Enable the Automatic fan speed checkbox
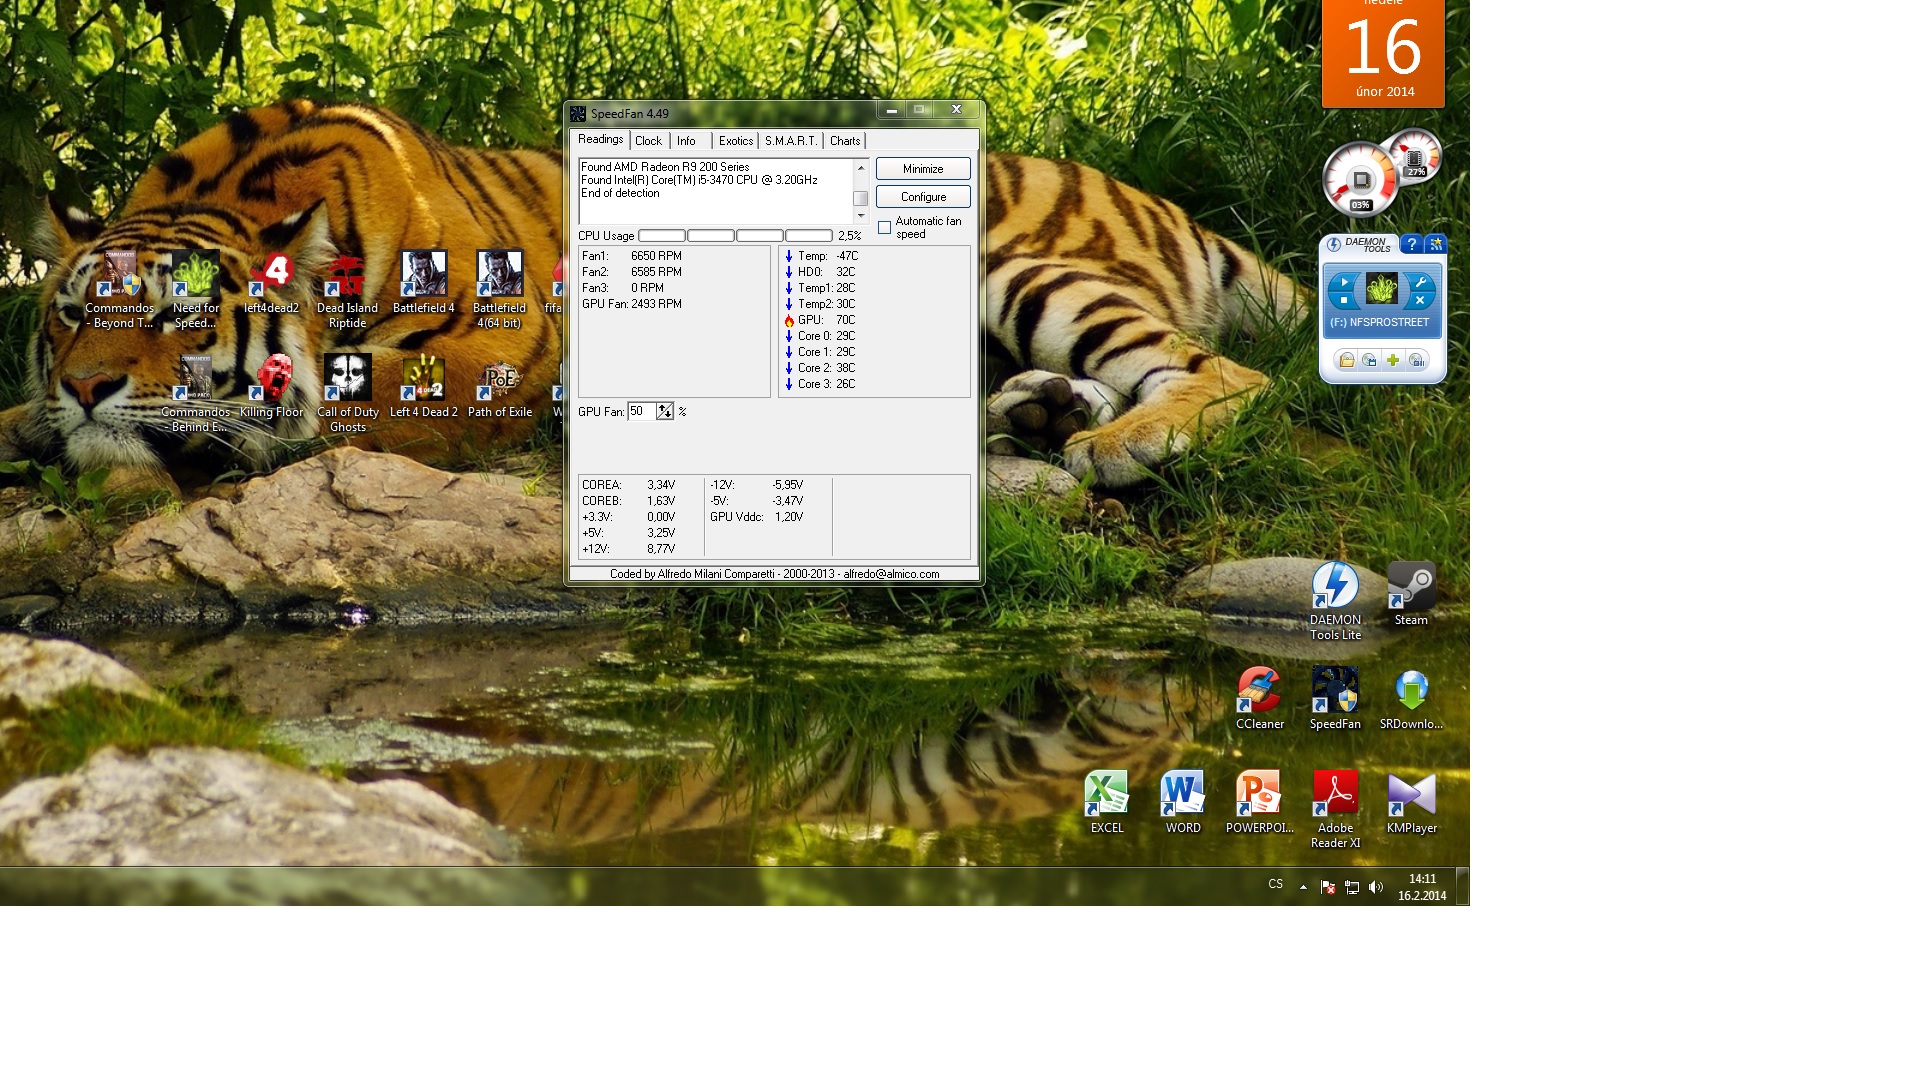This screenshot has width=1920, height=1080. coord(884,228)
